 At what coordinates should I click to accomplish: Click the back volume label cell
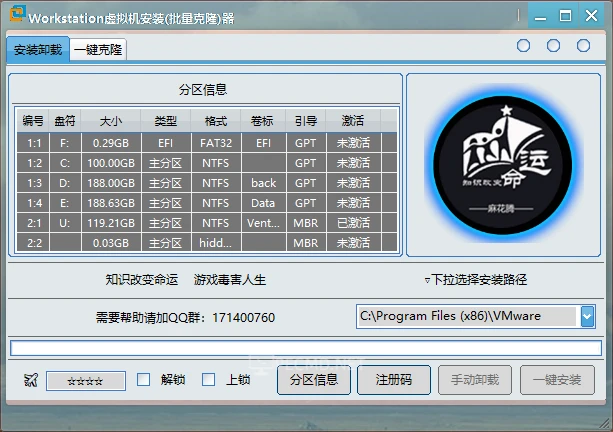(263, 183)
